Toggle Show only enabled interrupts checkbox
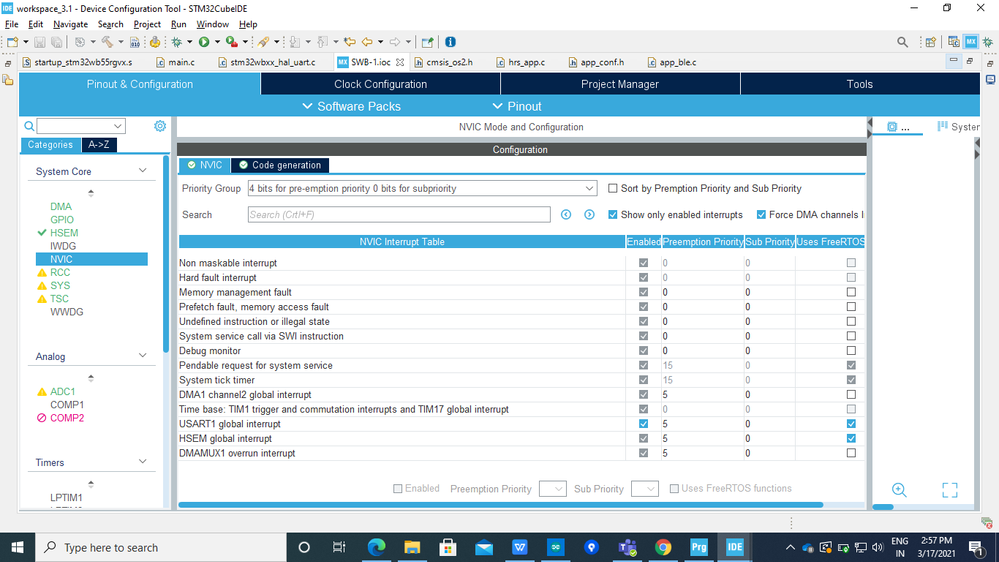This screenshot has height=562, width=999. pos(613,215)
